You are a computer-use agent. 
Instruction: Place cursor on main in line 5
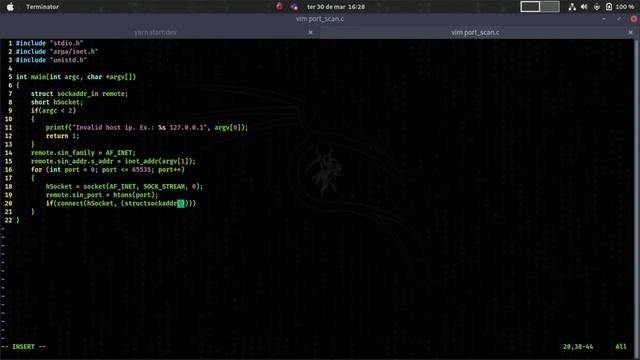[x=38, y=77]
